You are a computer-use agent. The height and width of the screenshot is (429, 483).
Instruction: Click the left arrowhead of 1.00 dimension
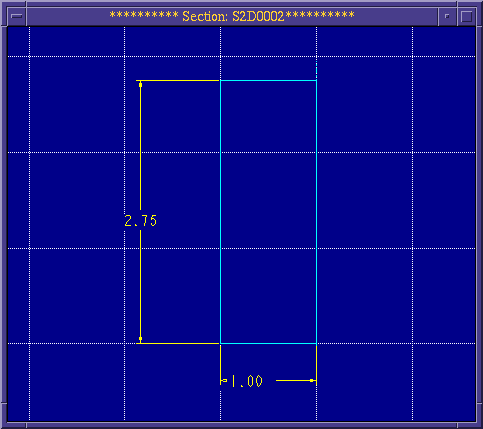tap(224, 380)
